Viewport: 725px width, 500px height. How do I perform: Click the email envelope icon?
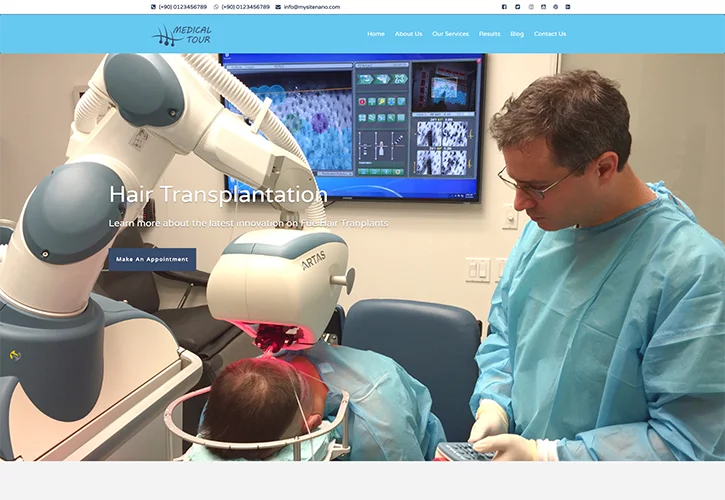pos(278,7)
